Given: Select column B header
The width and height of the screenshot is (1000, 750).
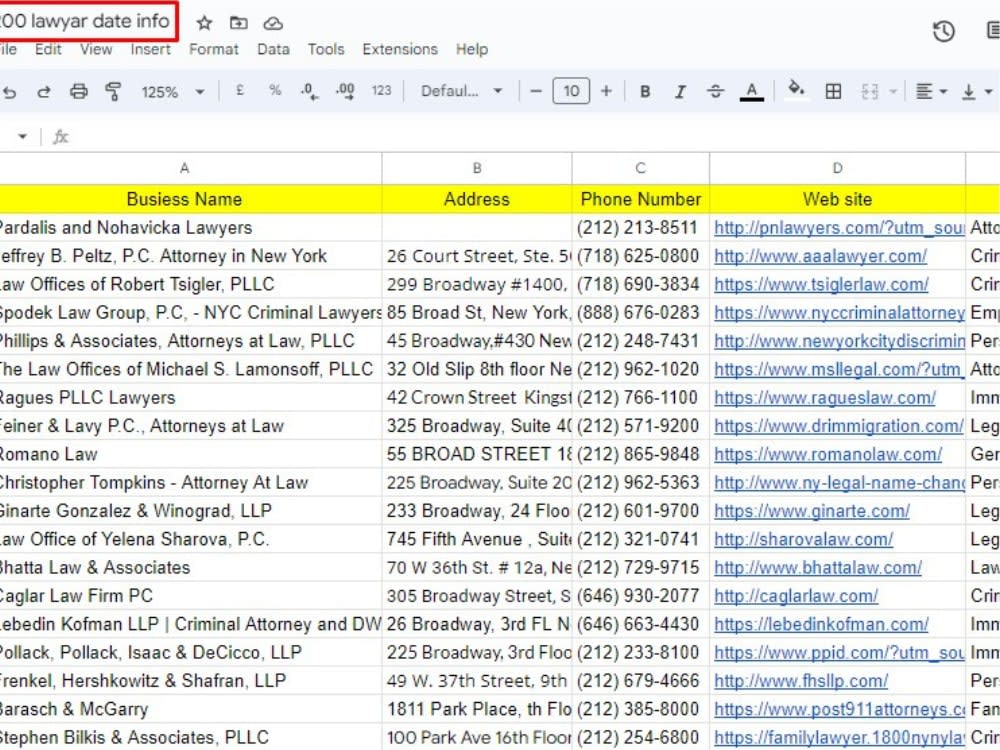Looking at the screenshot, I should [x=476, y=168].
